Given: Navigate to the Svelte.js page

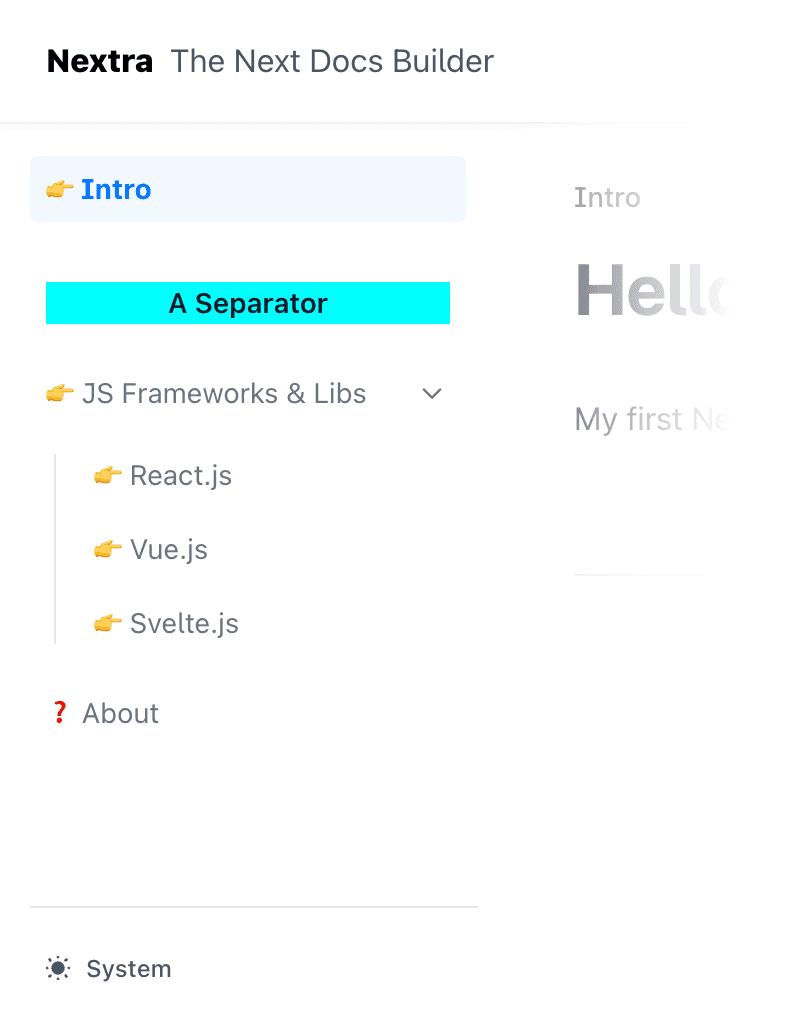Looking at the screenshot, I should (x=184, y=623).
